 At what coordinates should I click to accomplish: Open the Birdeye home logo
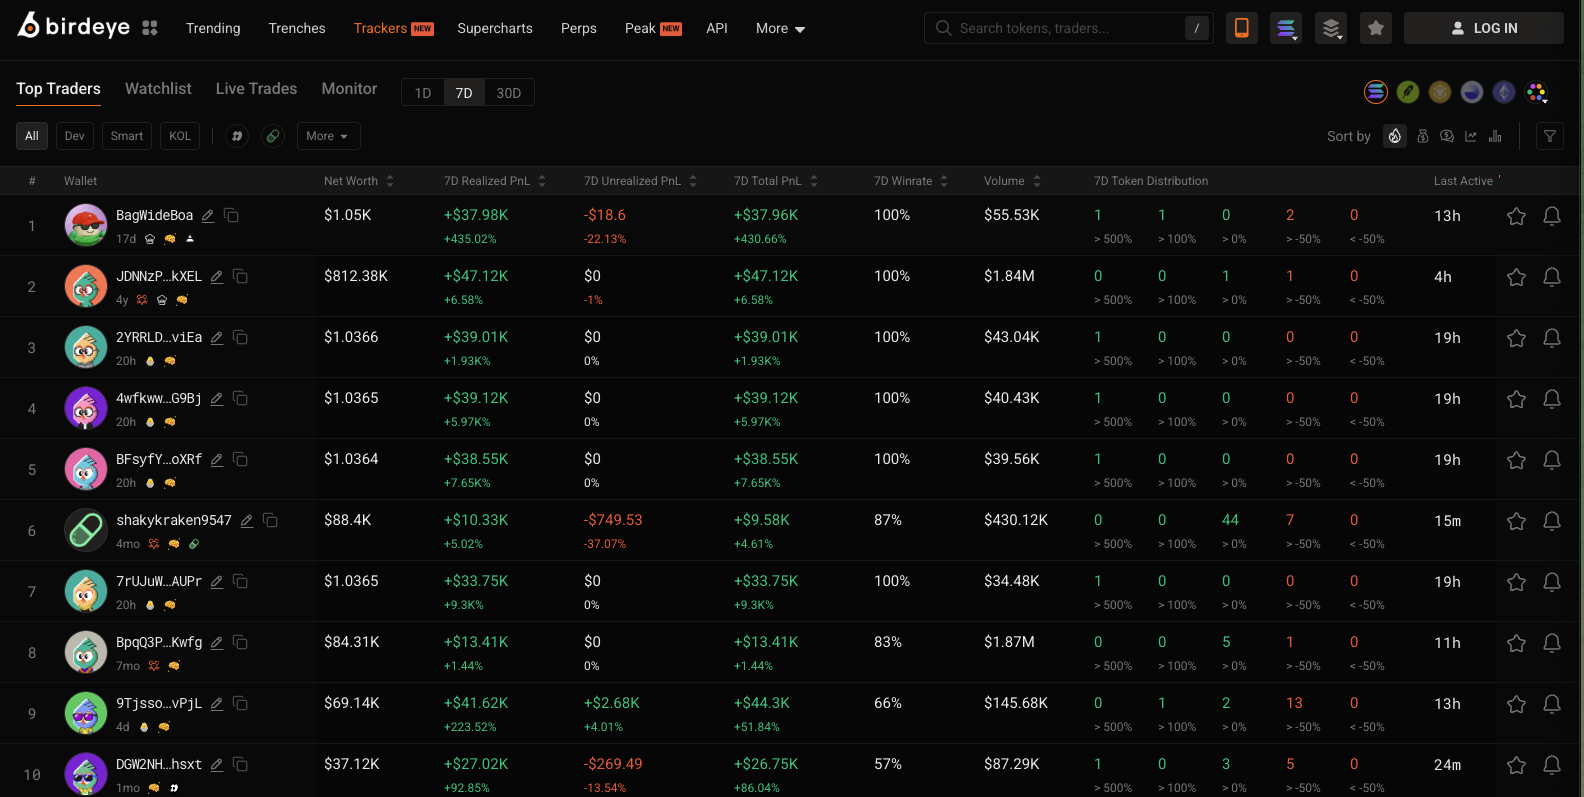74,27
